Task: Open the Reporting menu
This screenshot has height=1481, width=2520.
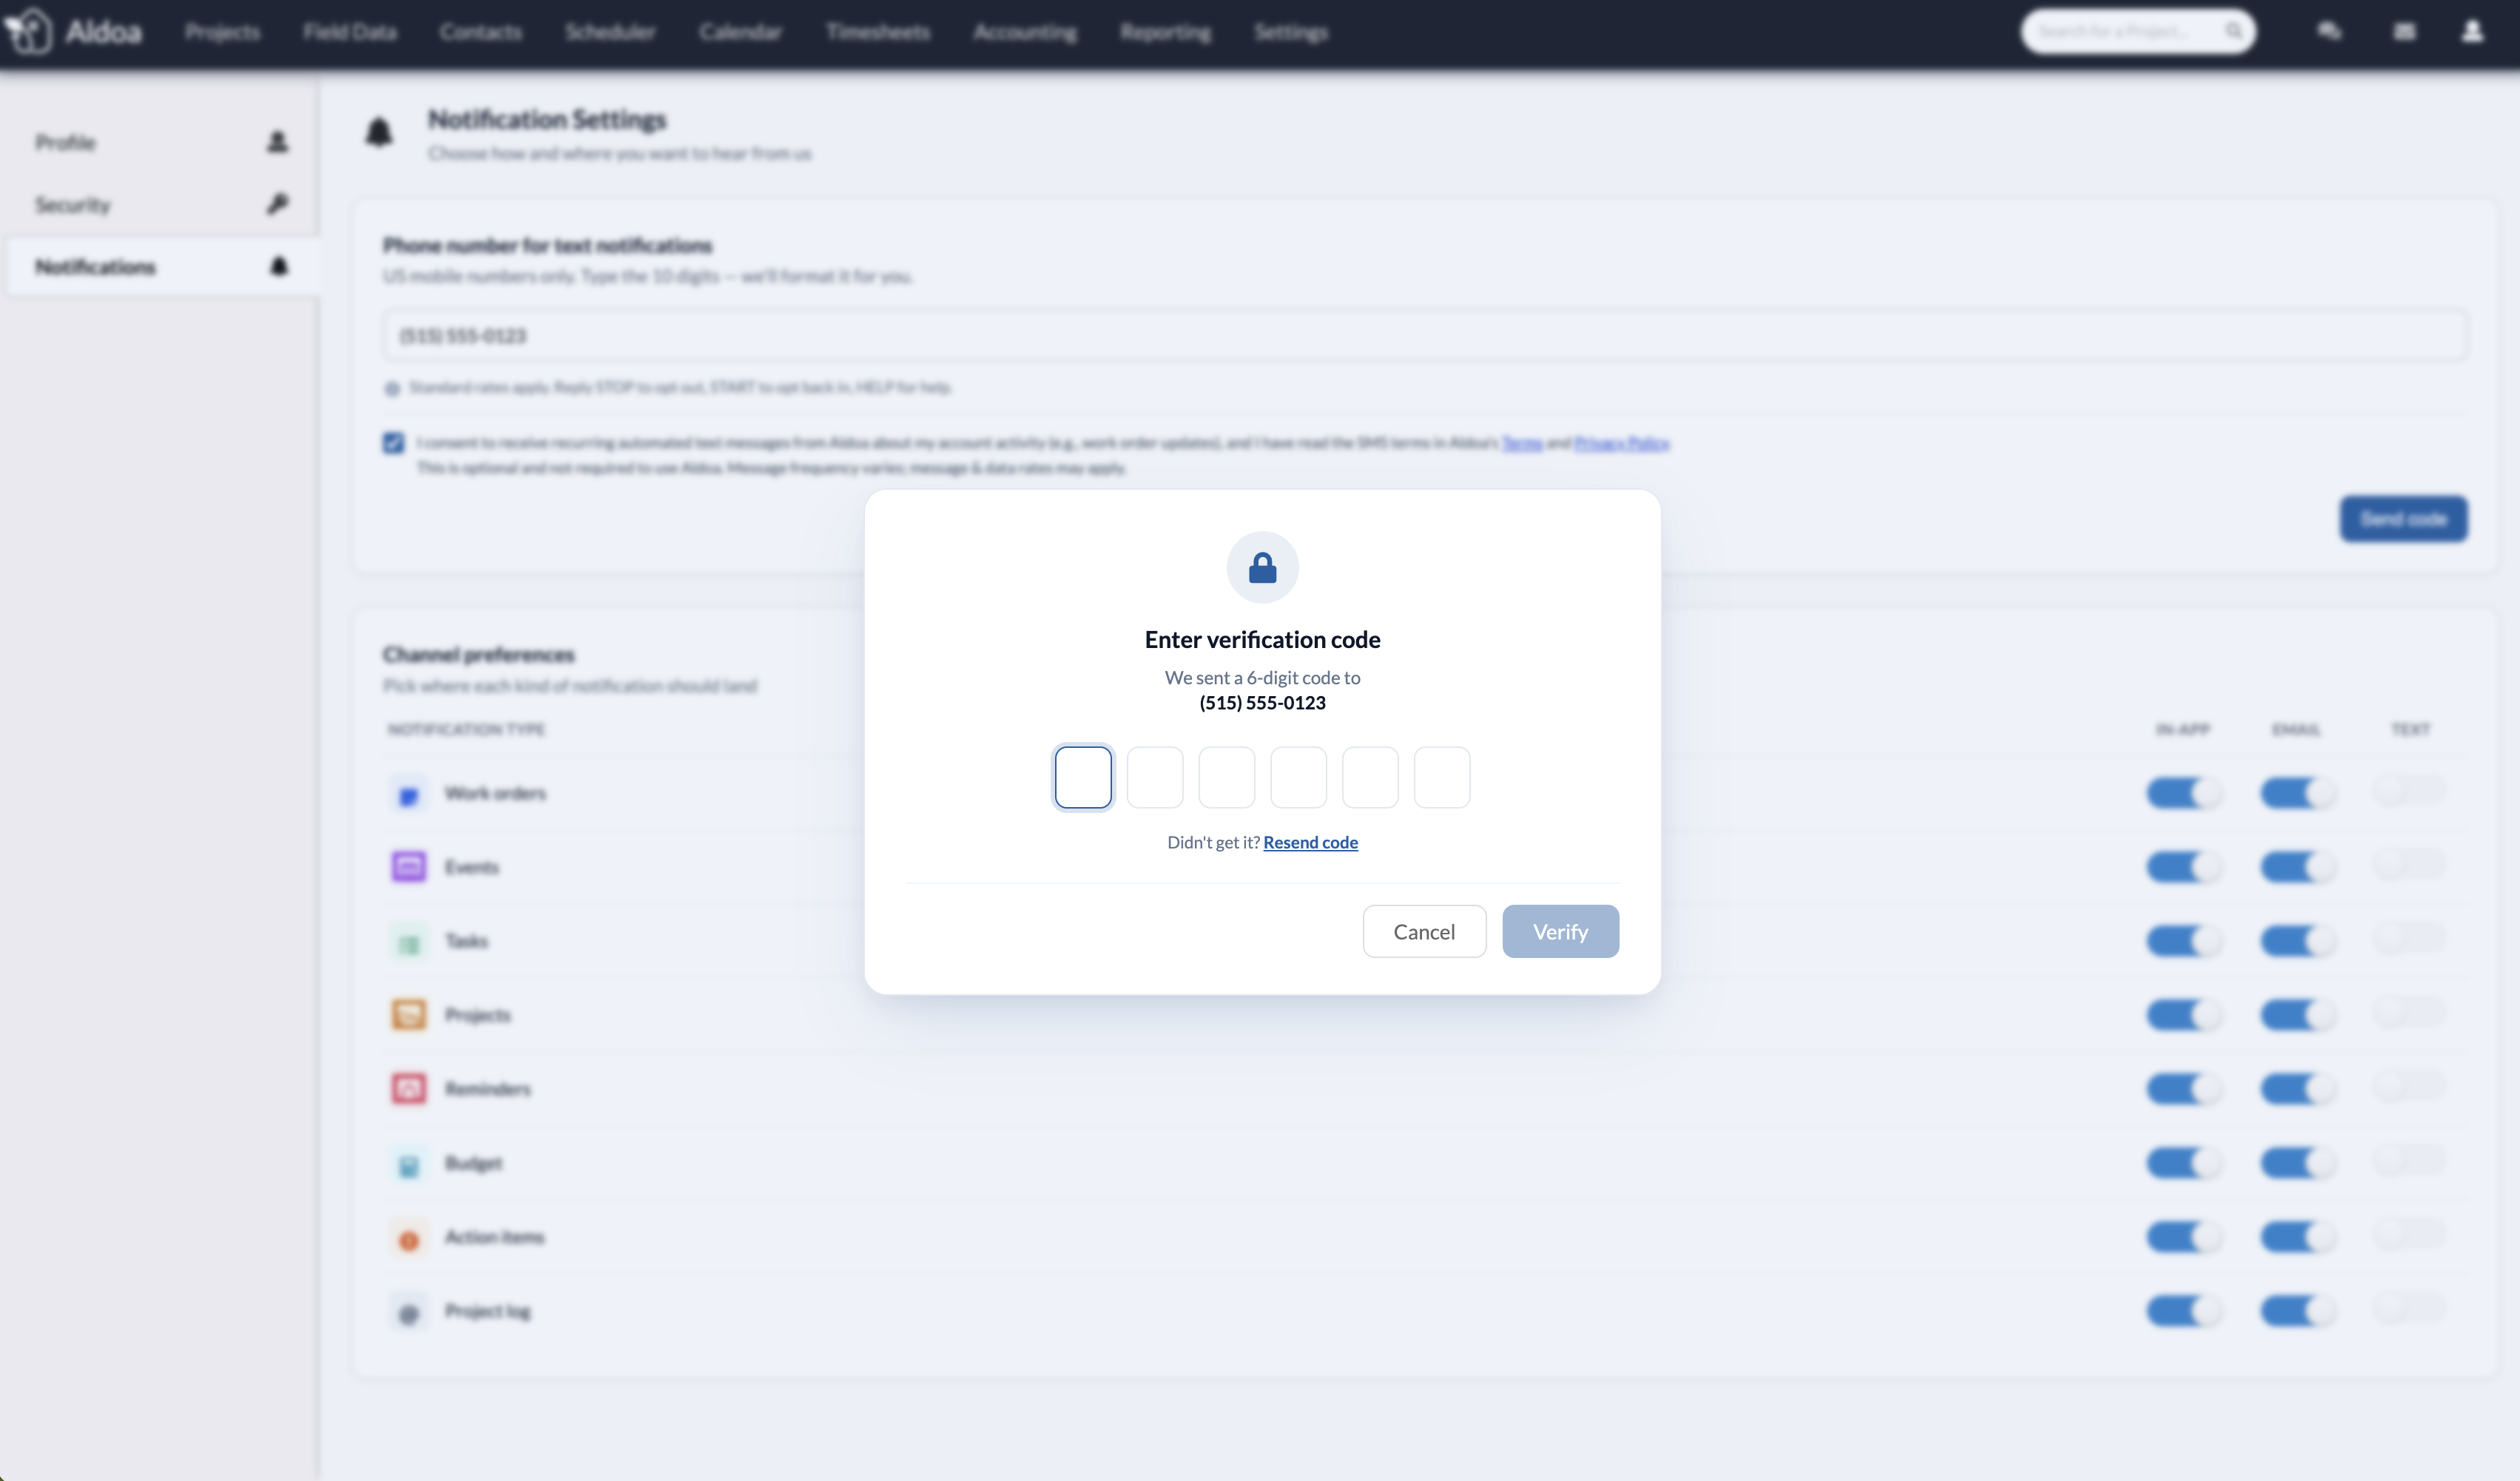Action: click(1165, 32)
